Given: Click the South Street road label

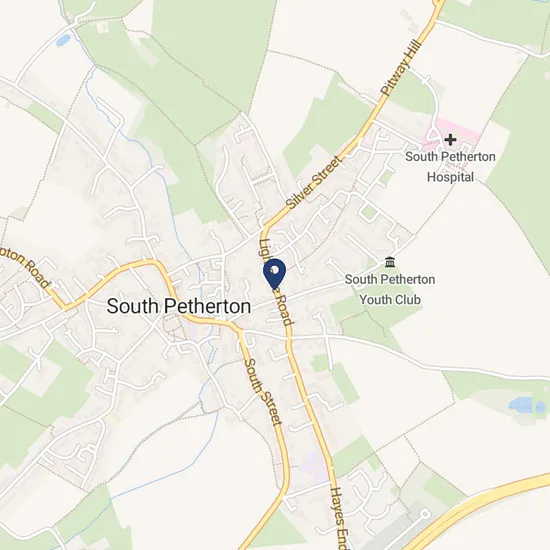Looking at the screenshot, I should pyautogui.click(x=263, y=391).
